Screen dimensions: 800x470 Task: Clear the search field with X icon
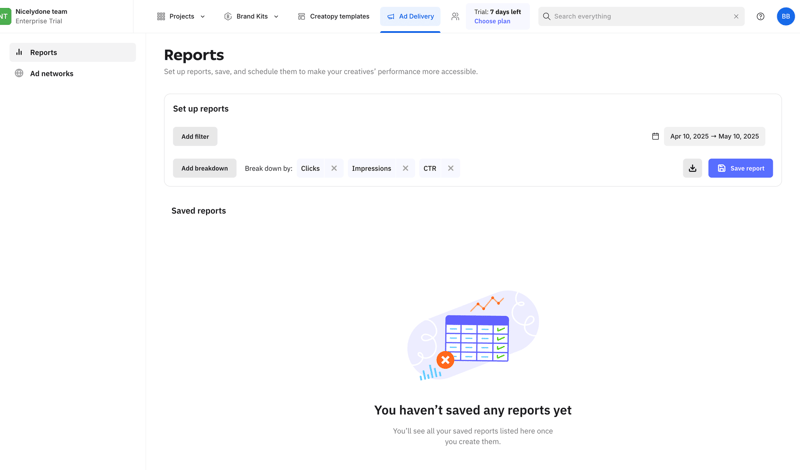736,16
